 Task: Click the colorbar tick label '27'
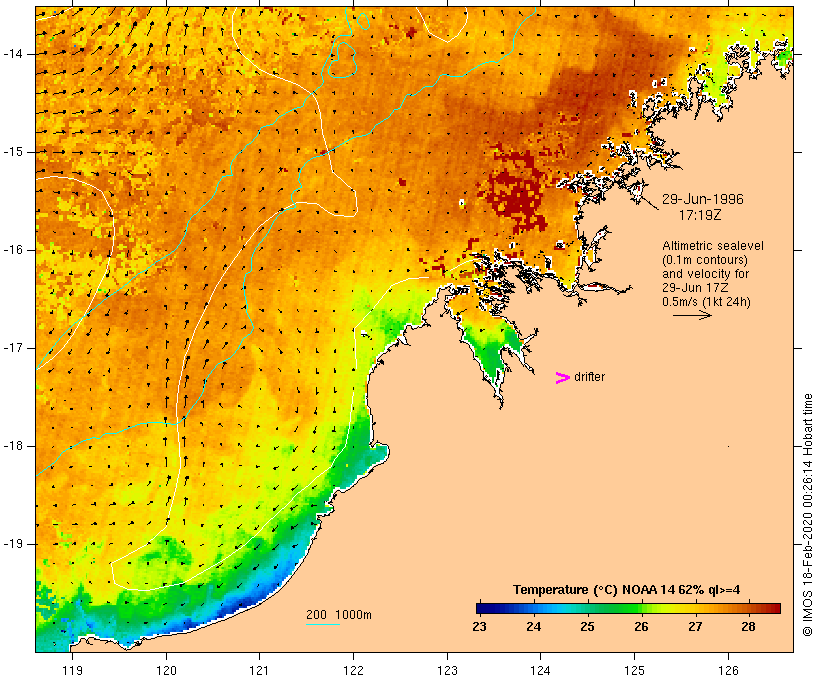695,627
